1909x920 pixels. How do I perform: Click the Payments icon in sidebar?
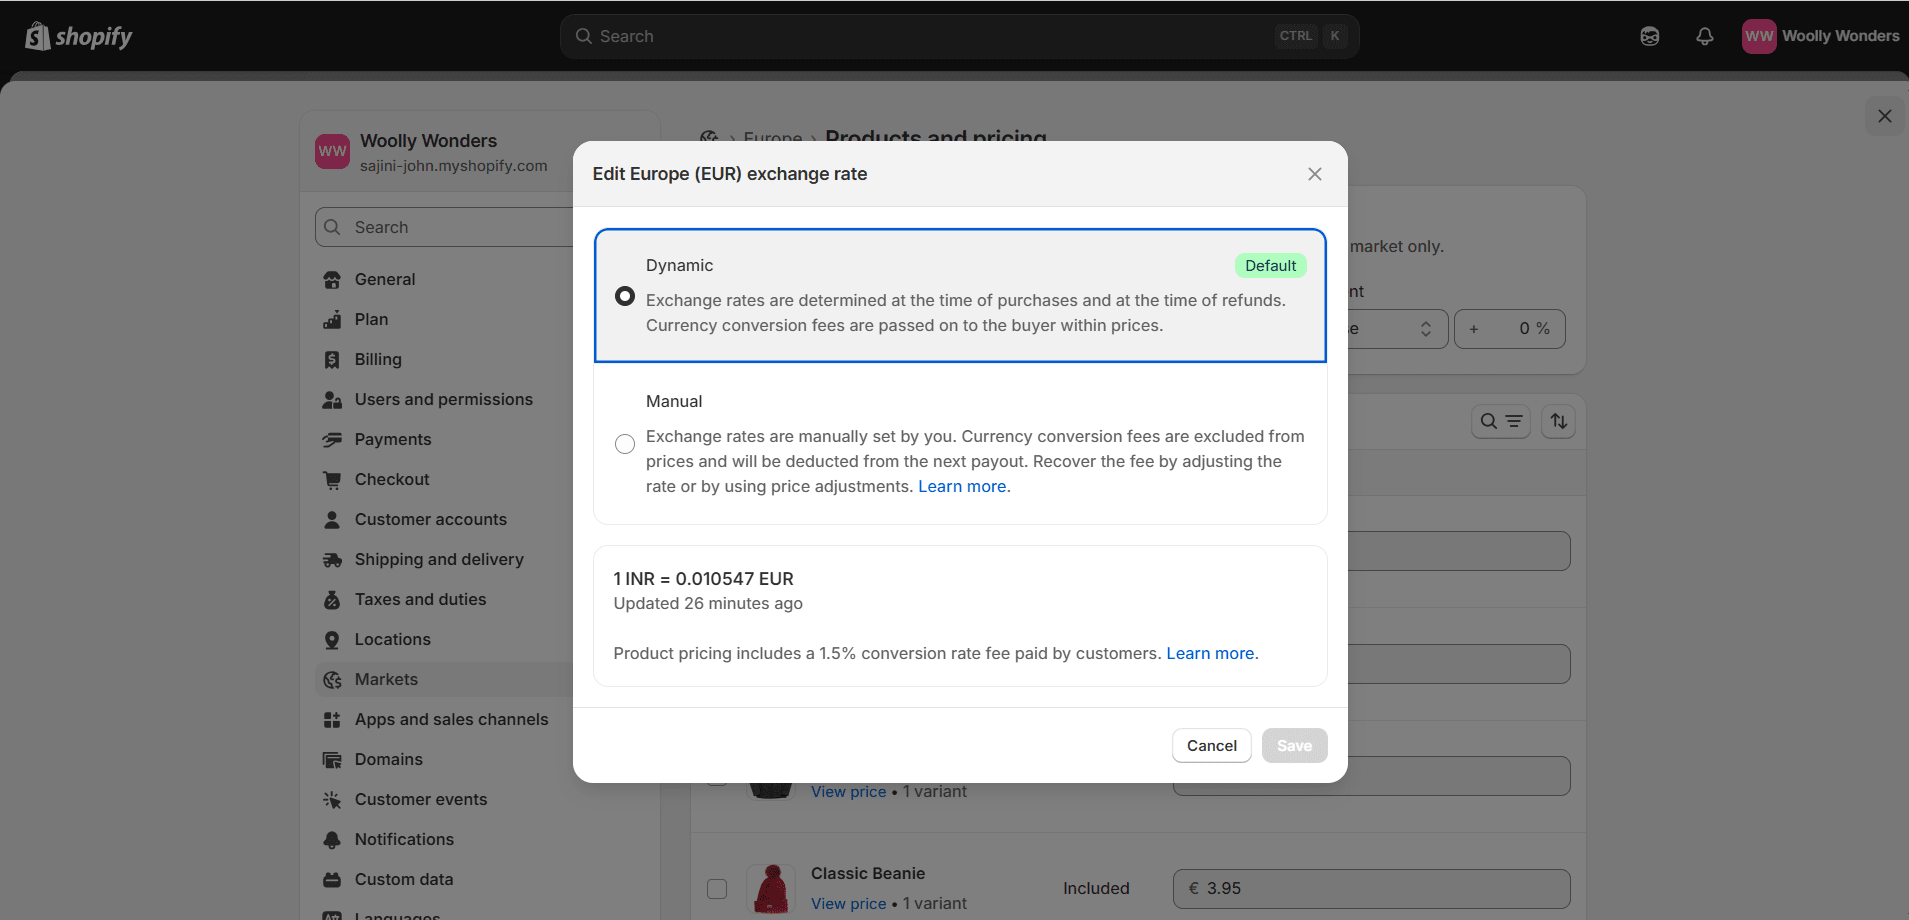332,440
